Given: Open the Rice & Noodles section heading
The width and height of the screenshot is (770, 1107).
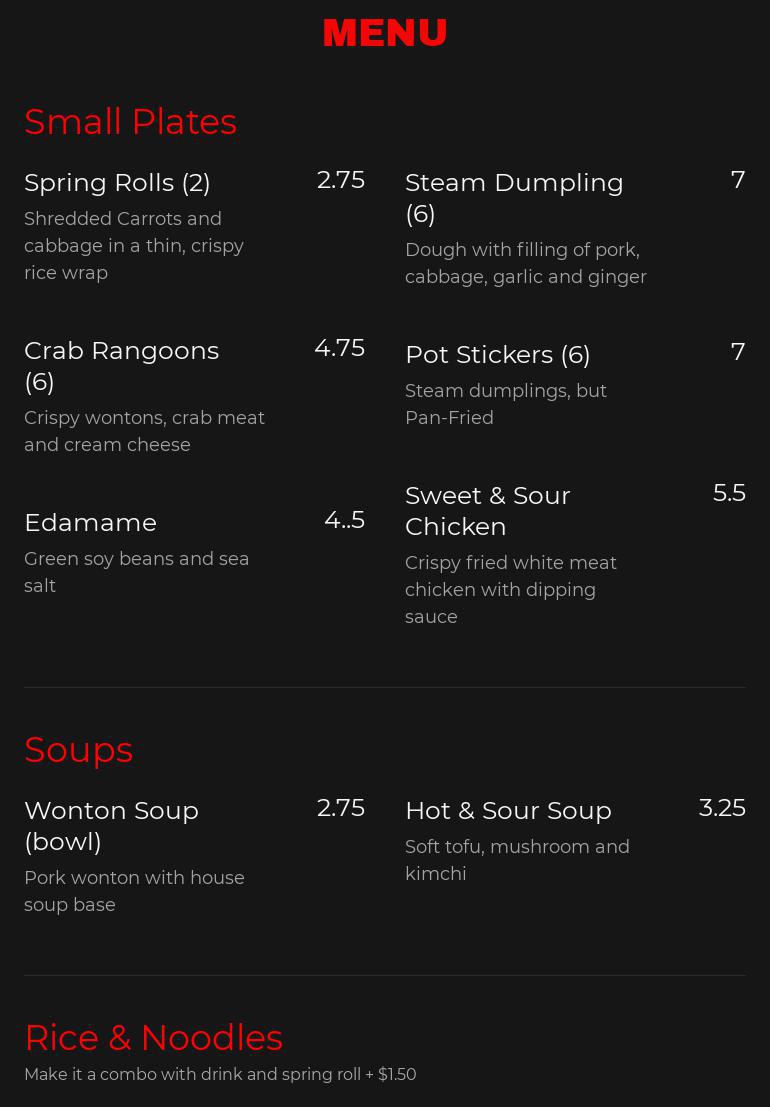Looking at the screenshot, I should [153, 1038].
